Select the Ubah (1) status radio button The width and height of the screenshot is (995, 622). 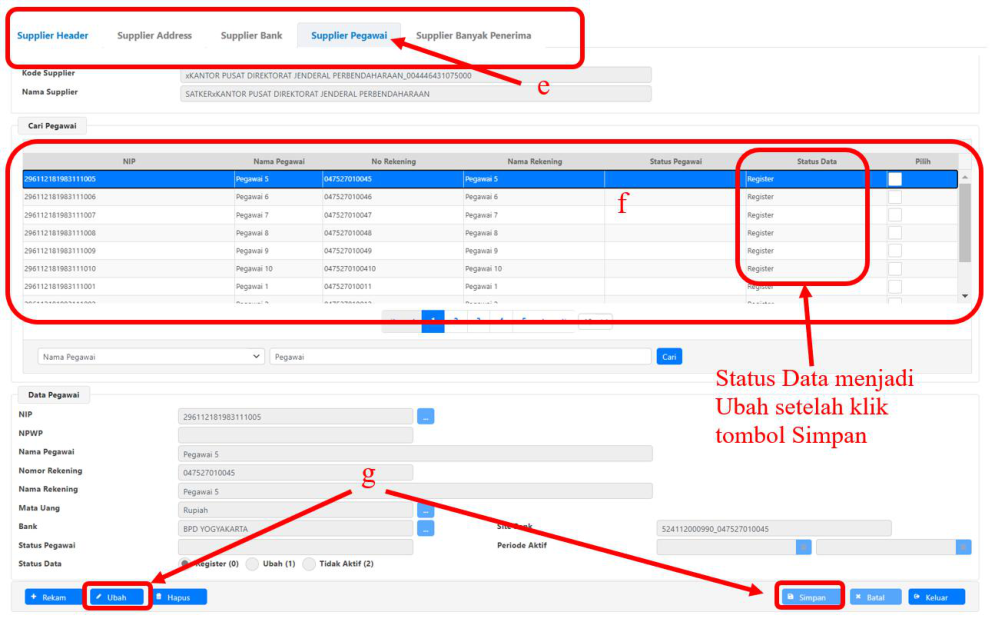click(x=253, y=564)
